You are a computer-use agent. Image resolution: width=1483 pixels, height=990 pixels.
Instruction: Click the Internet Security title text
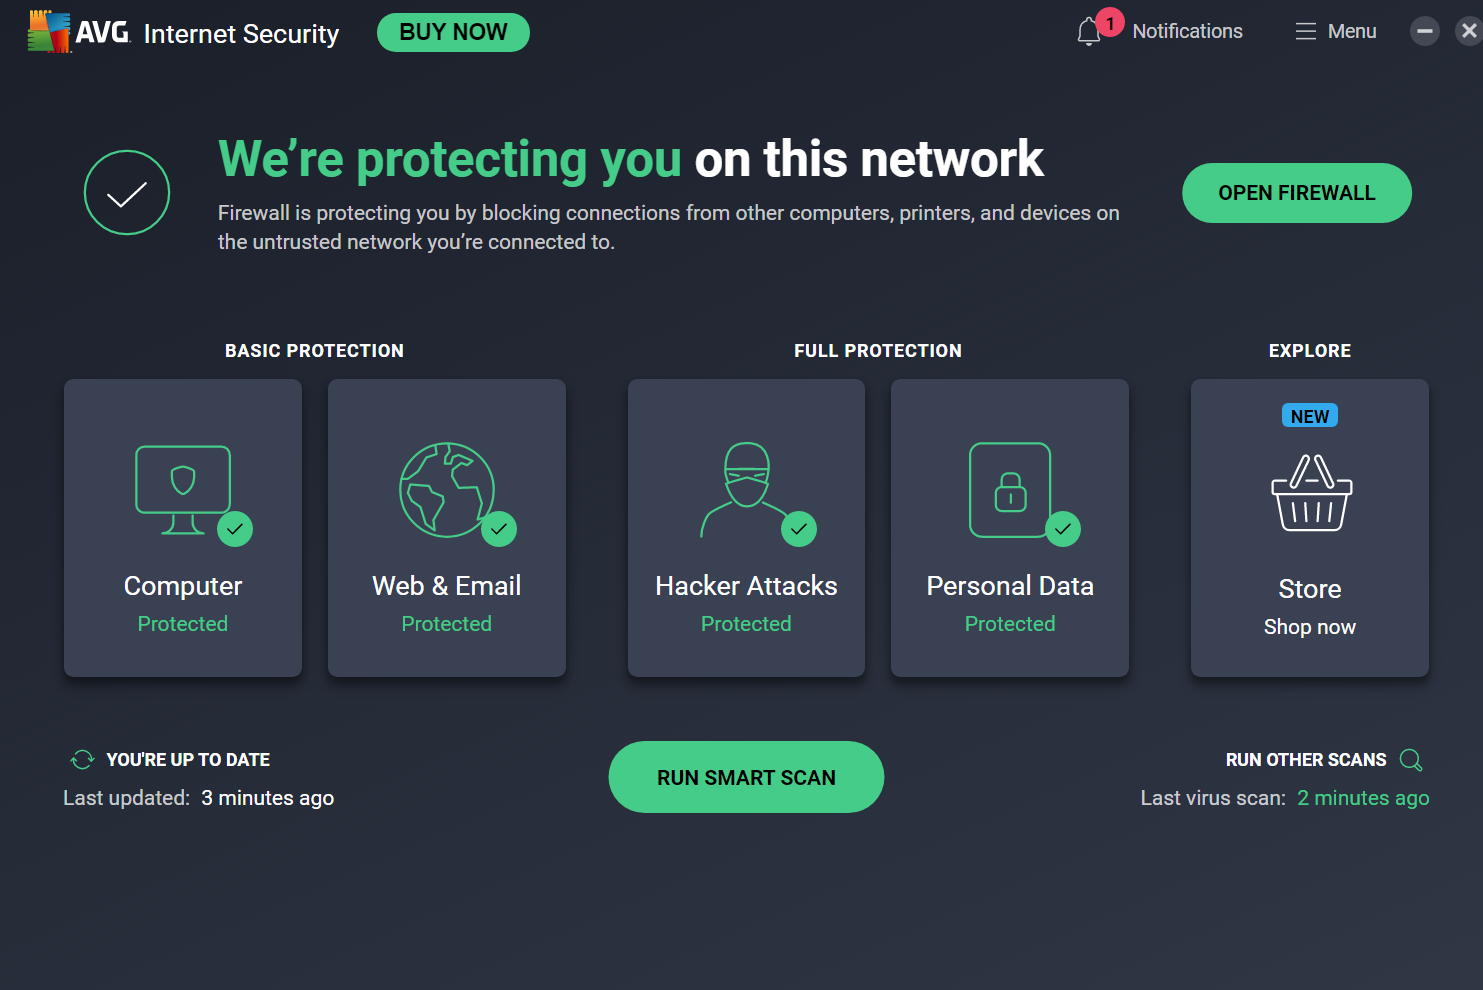241,34
